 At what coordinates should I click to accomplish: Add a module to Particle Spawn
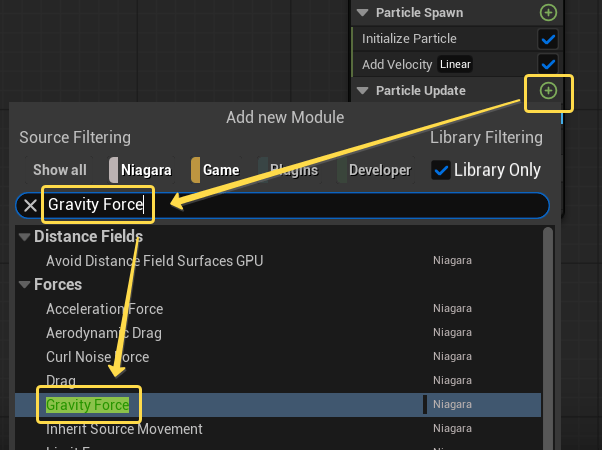548,13
